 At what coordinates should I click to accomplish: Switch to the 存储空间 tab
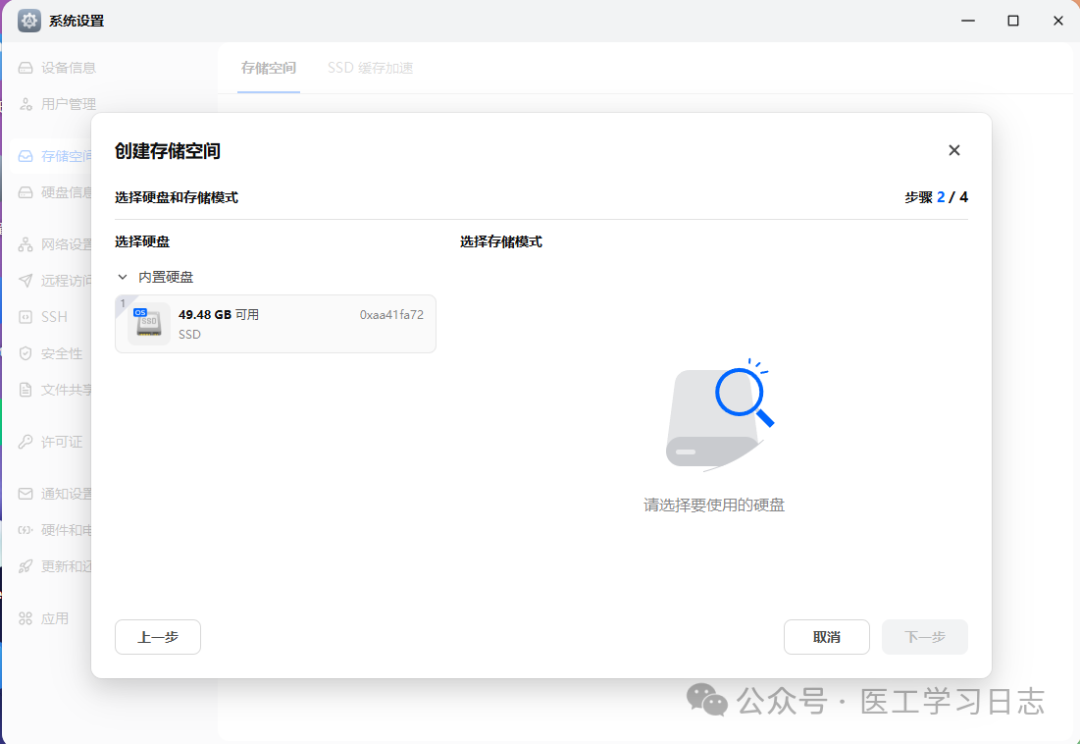269,68
